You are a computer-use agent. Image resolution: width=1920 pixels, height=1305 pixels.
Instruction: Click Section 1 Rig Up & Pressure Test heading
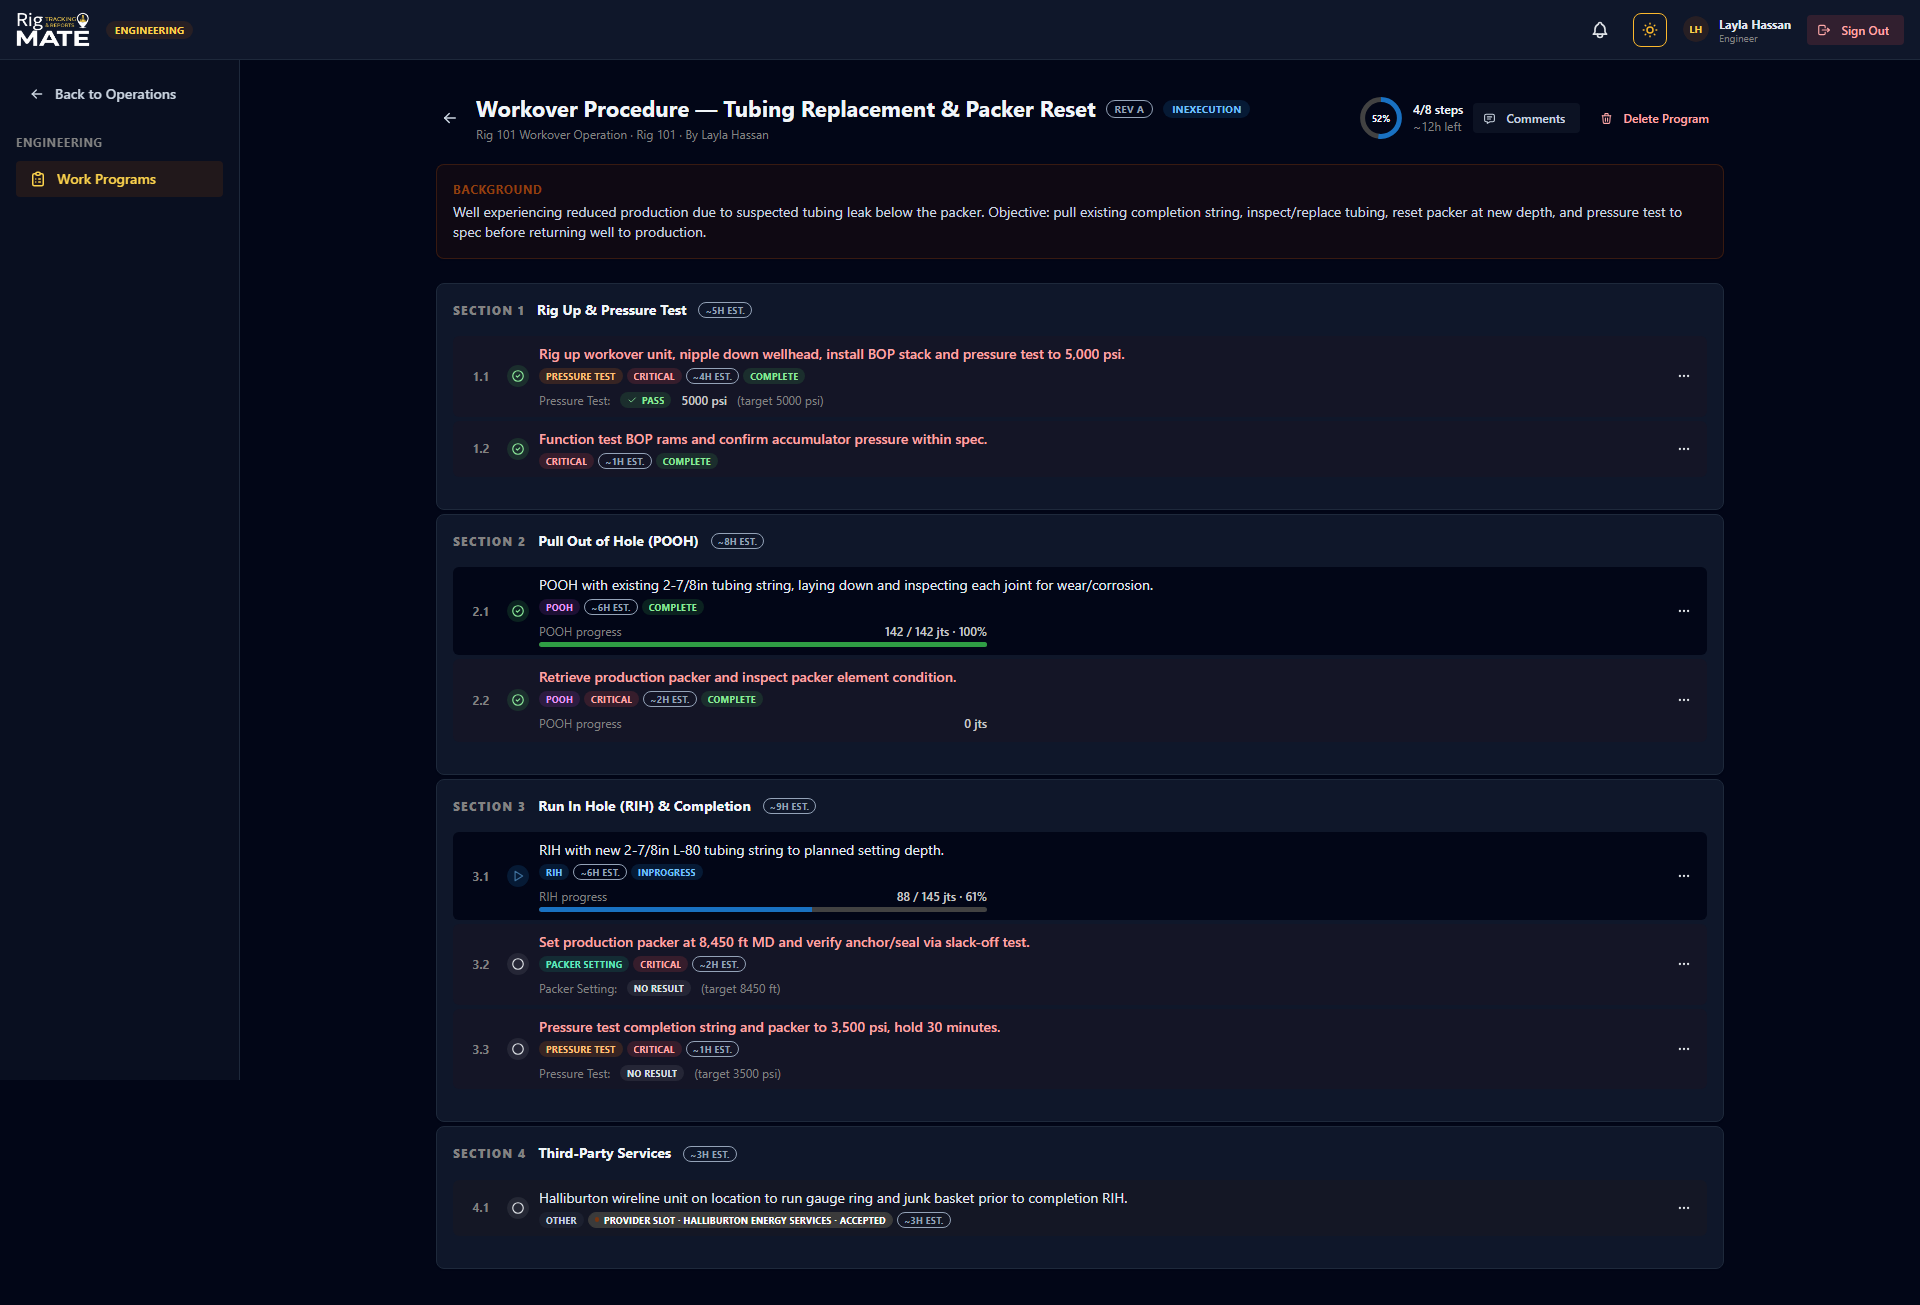tap(611, 310)
